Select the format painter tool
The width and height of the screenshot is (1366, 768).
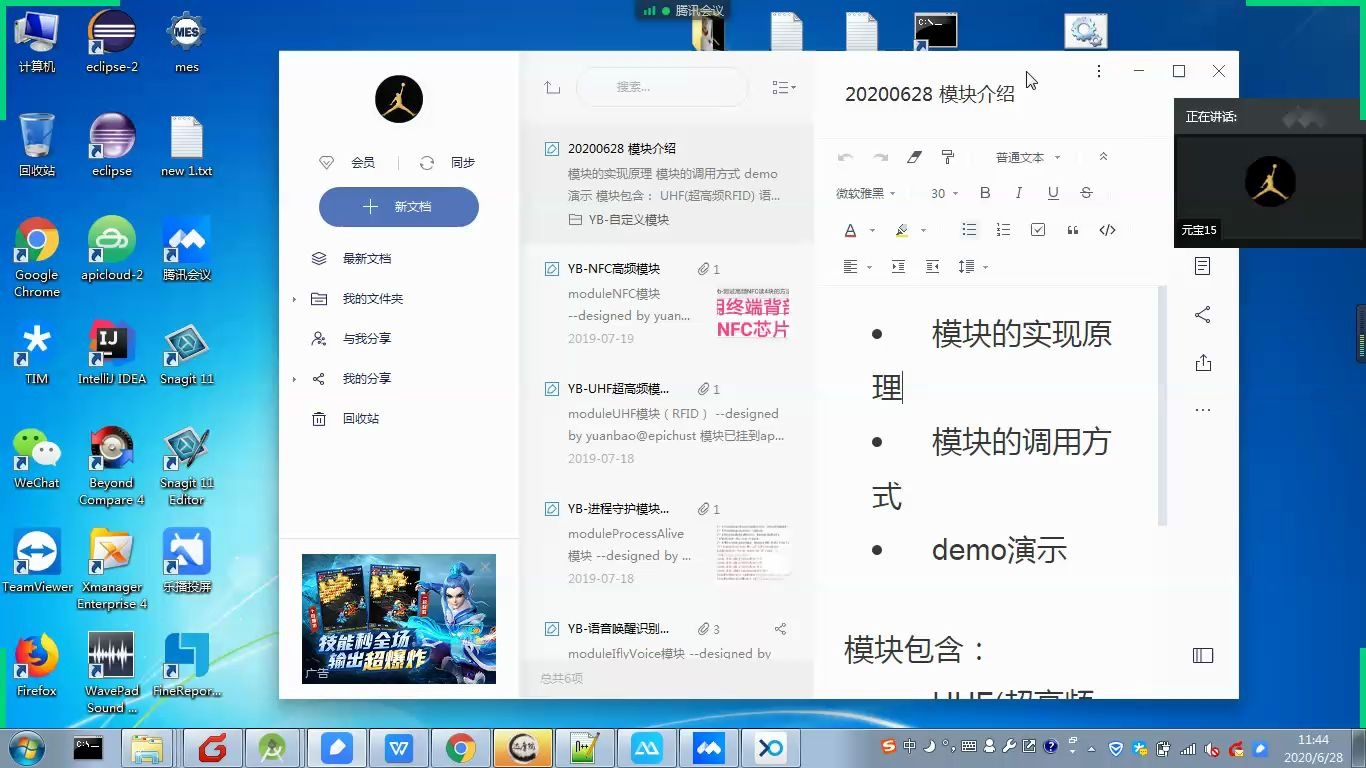pyautogui.click(x=947, y=157)
